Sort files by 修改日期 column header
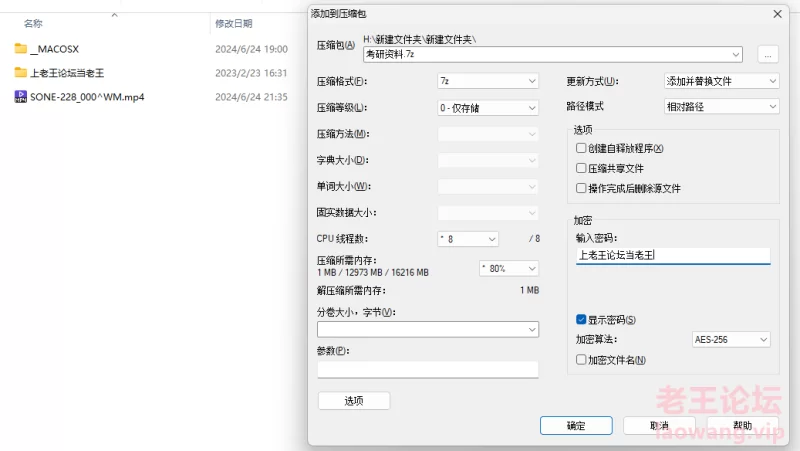 tap(232, 22)
